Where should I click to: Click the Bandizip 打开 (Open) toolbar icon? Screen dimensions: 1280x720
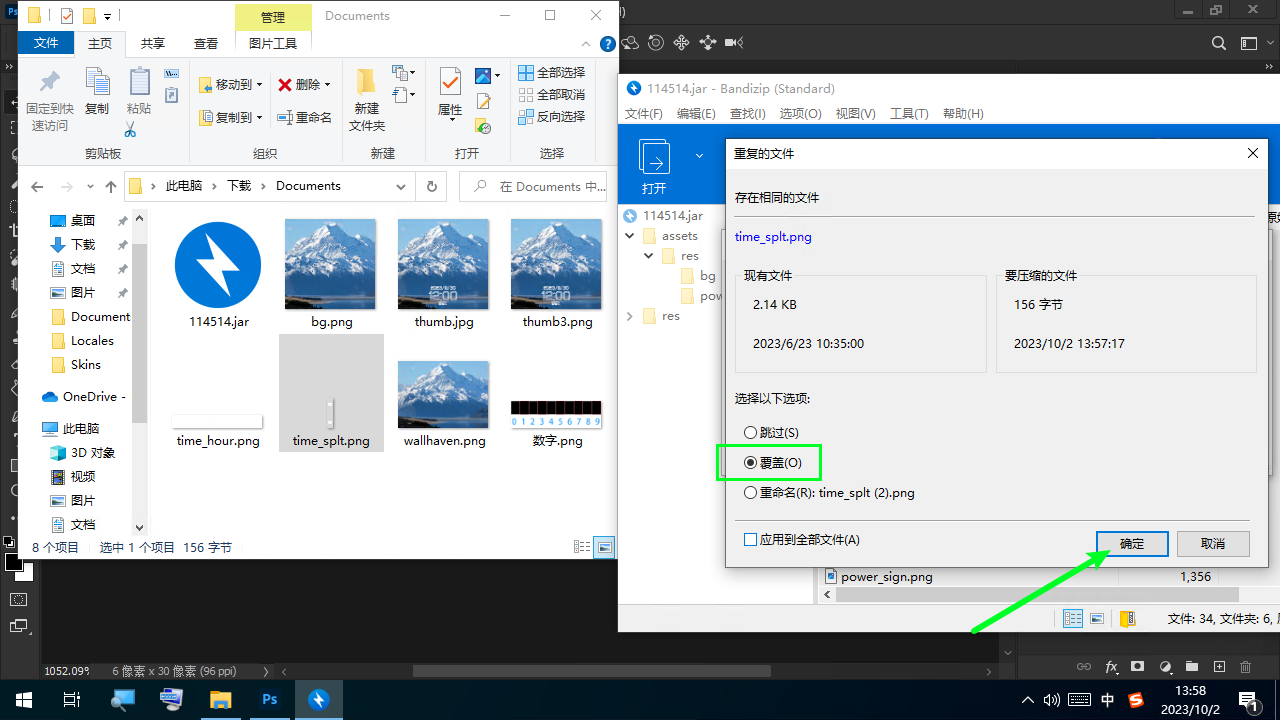coord(655,159)
